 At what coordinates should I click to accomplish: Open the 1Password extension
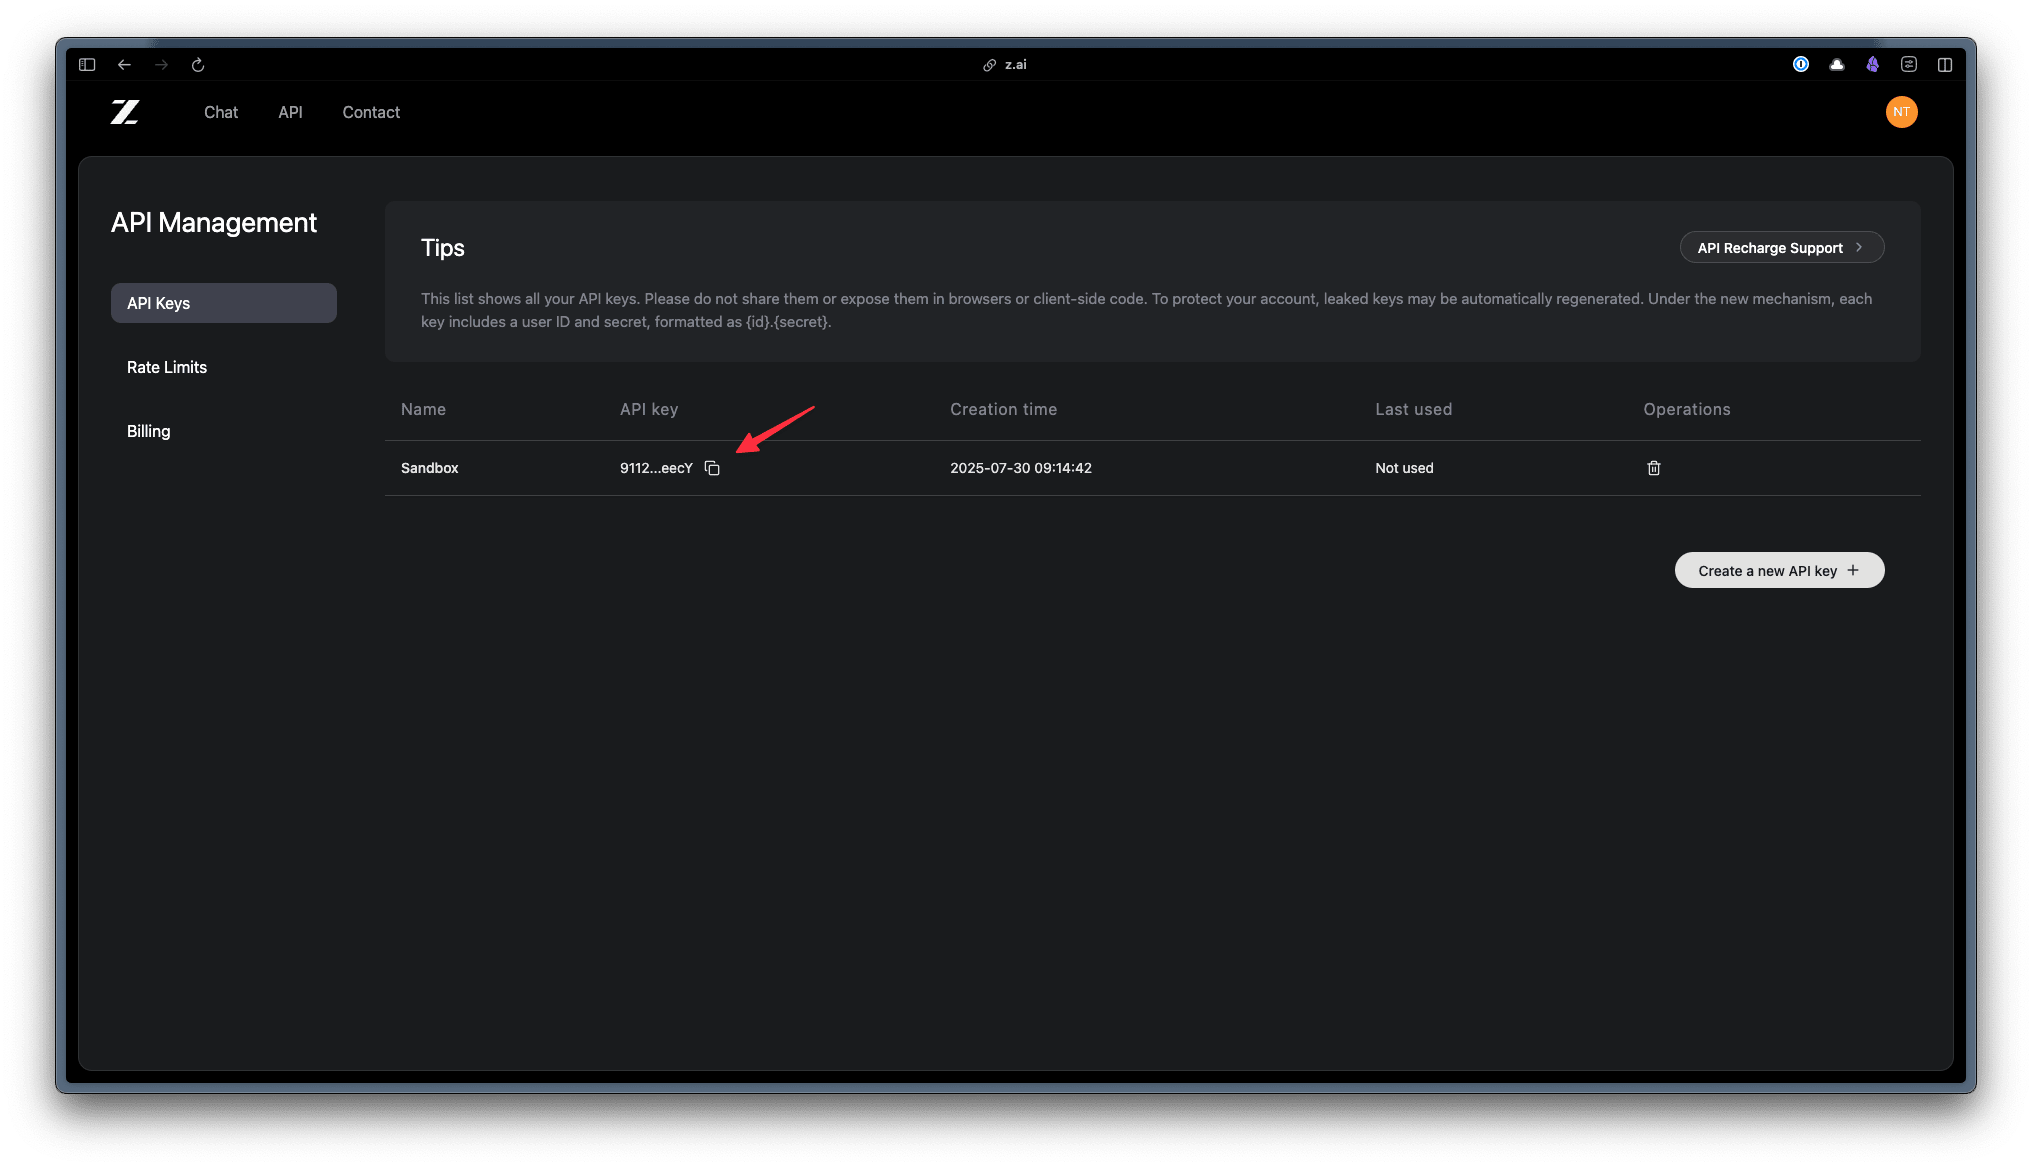pos(1801,65)
